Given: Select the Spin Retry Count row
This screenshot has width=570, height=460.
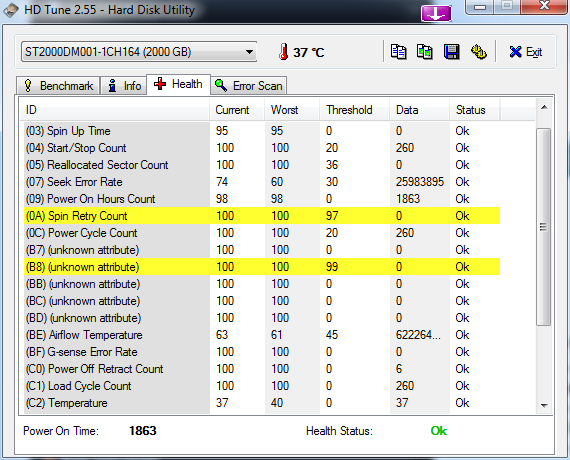Looking at the screenshot, I should 262,216.
